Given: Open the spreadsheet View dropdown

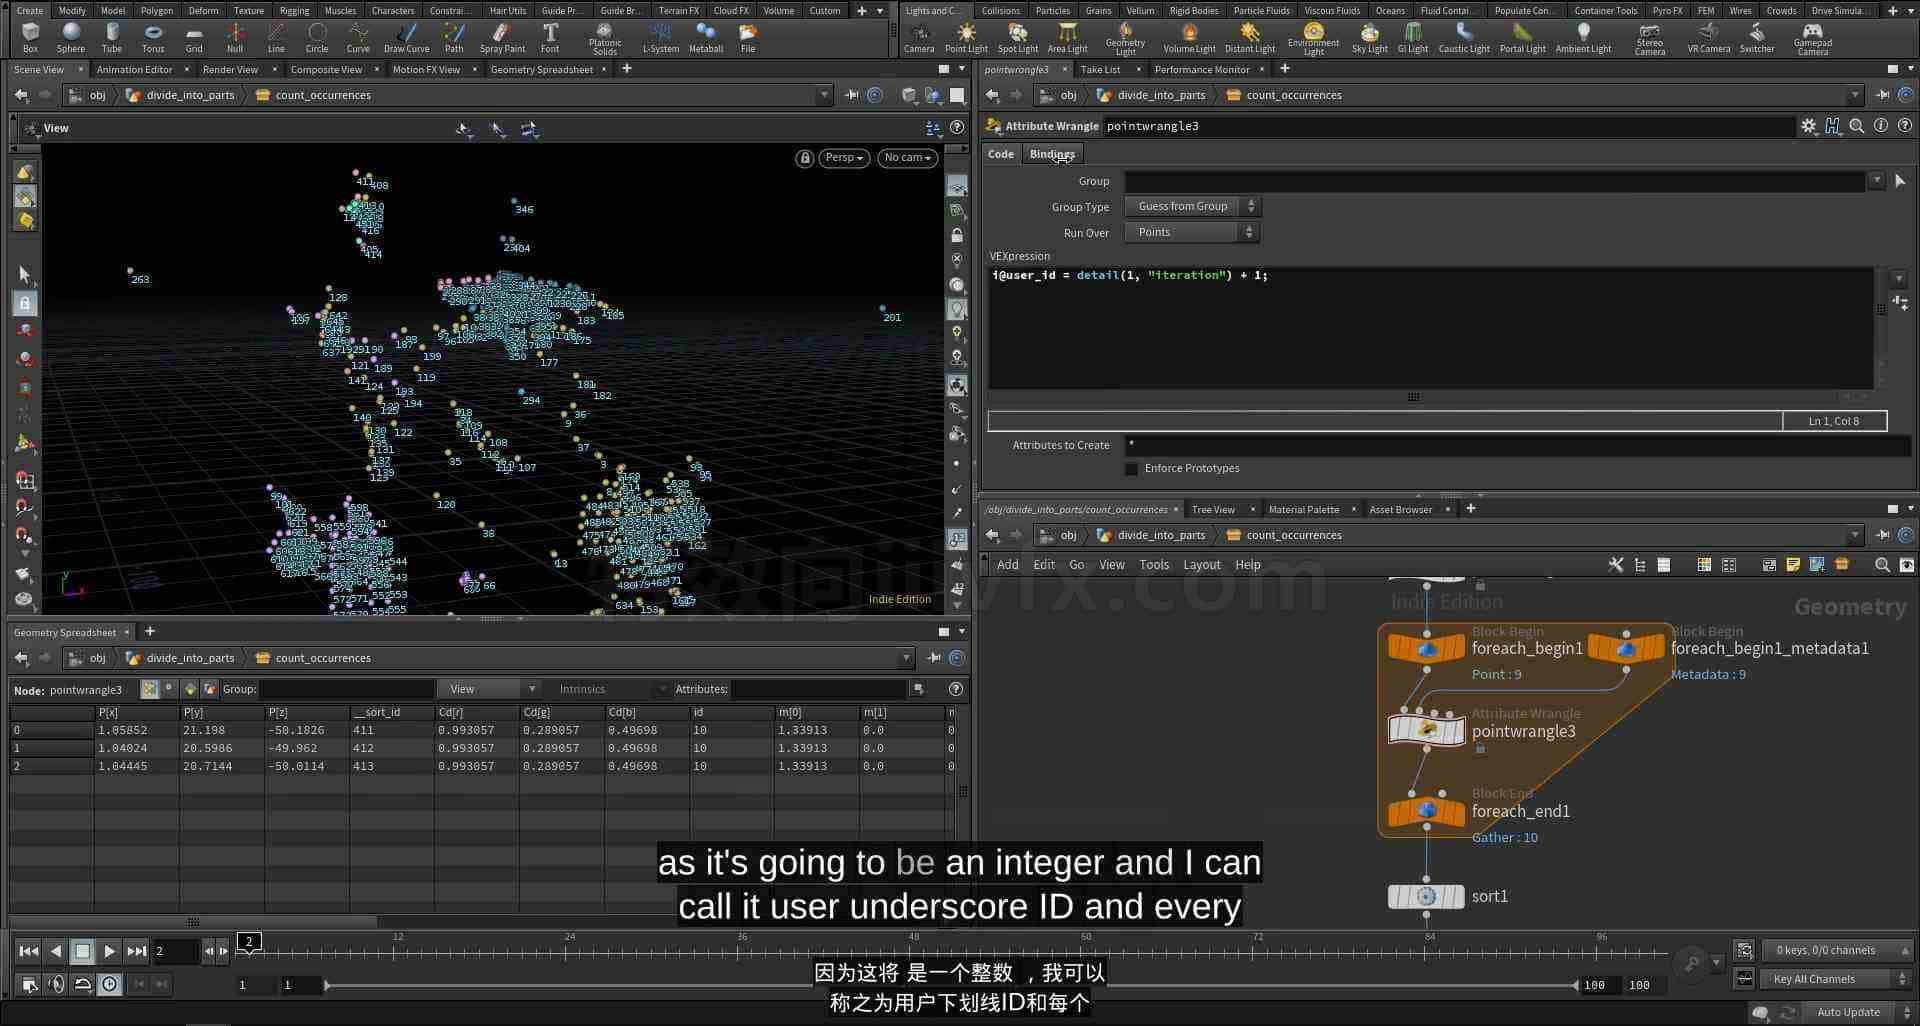Looking at the screenshot, I should tap(493, 689).
